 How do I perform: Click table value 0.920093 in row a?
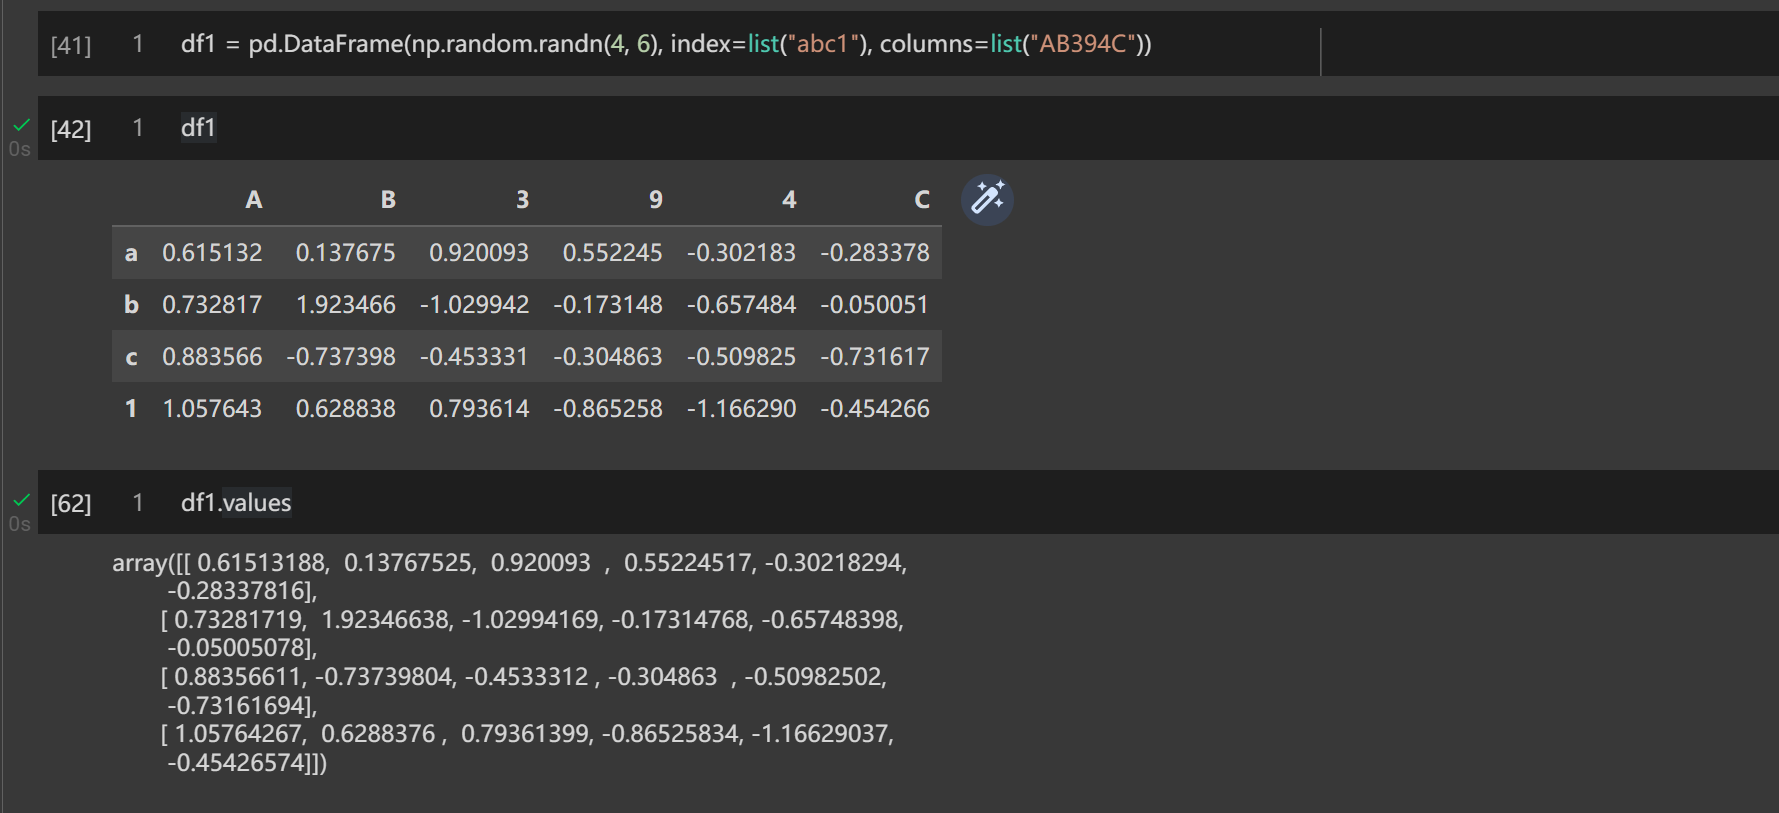[479, 253]
